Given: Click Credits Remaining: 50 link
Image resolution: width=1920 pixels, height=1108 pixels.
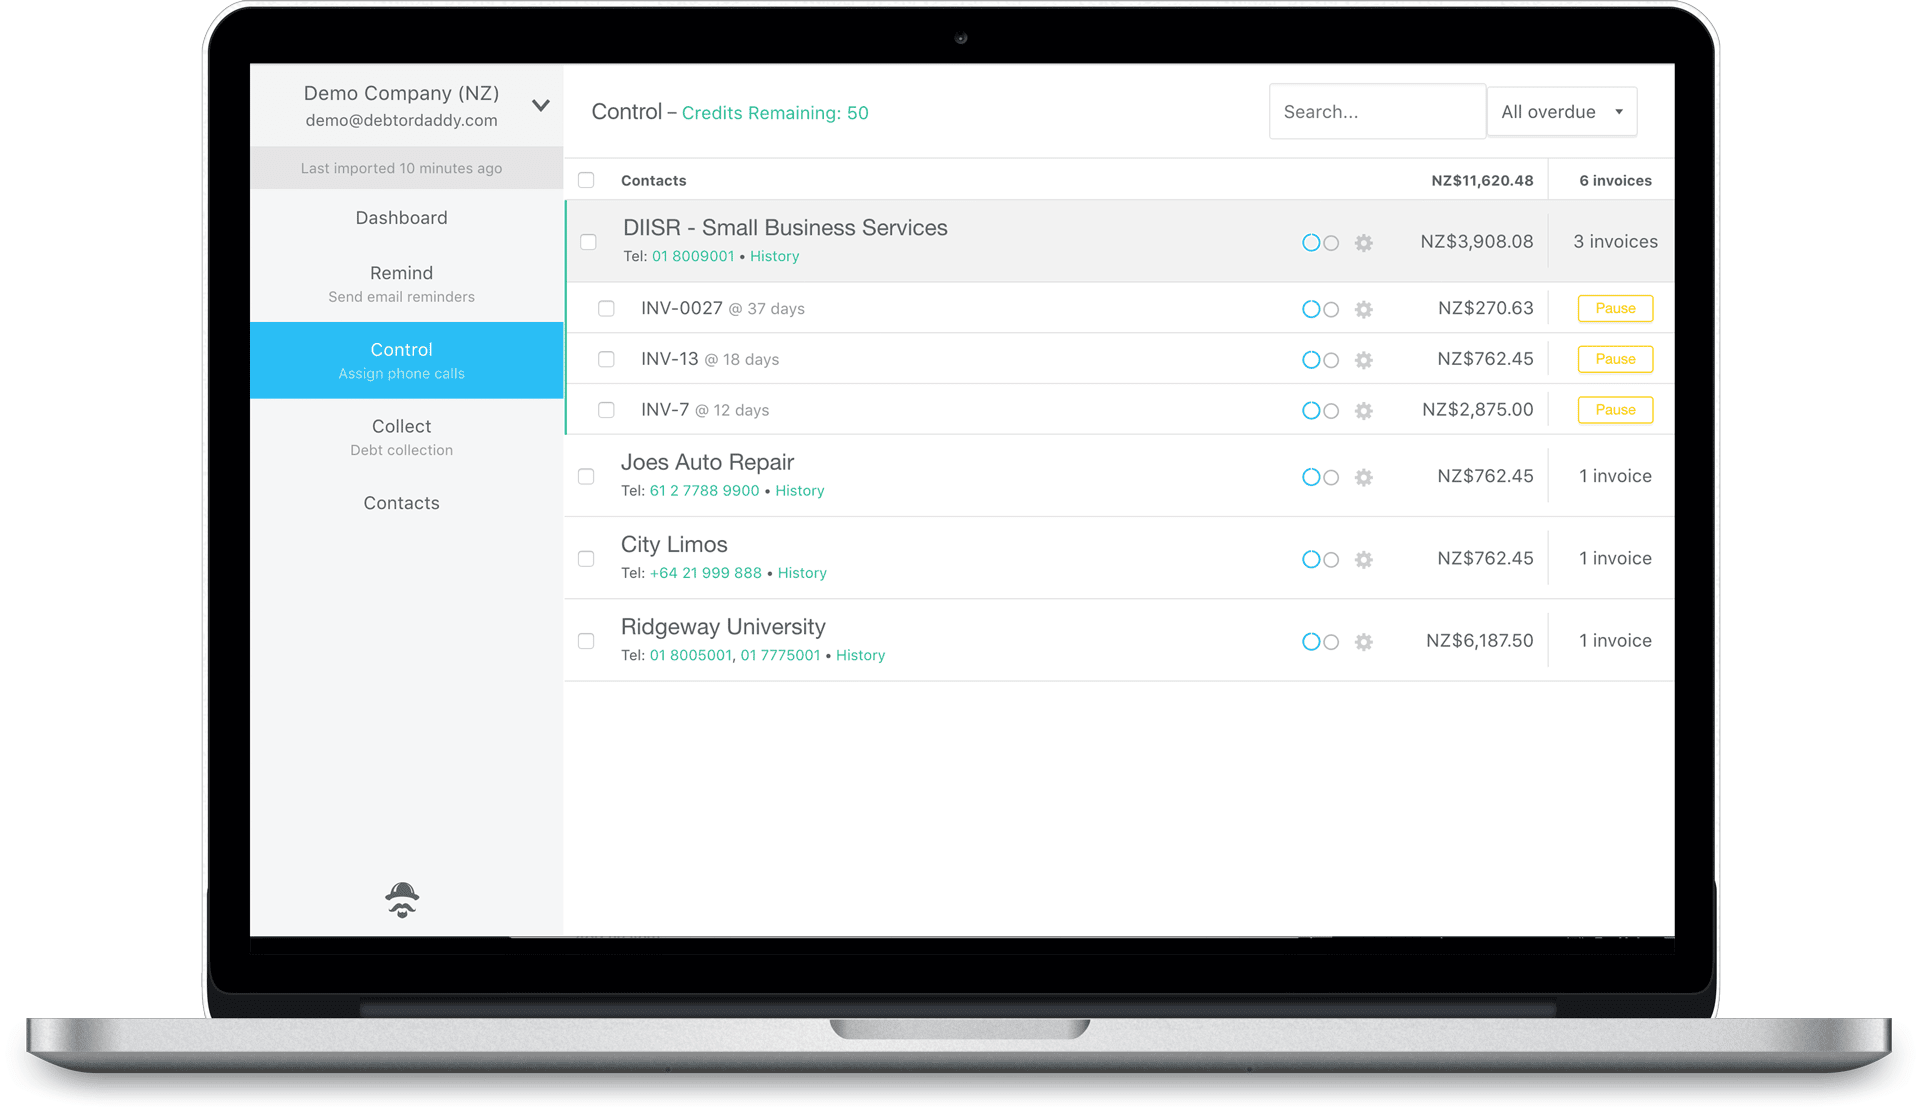Looking at the screenshot, I should [x=775, y=113].
